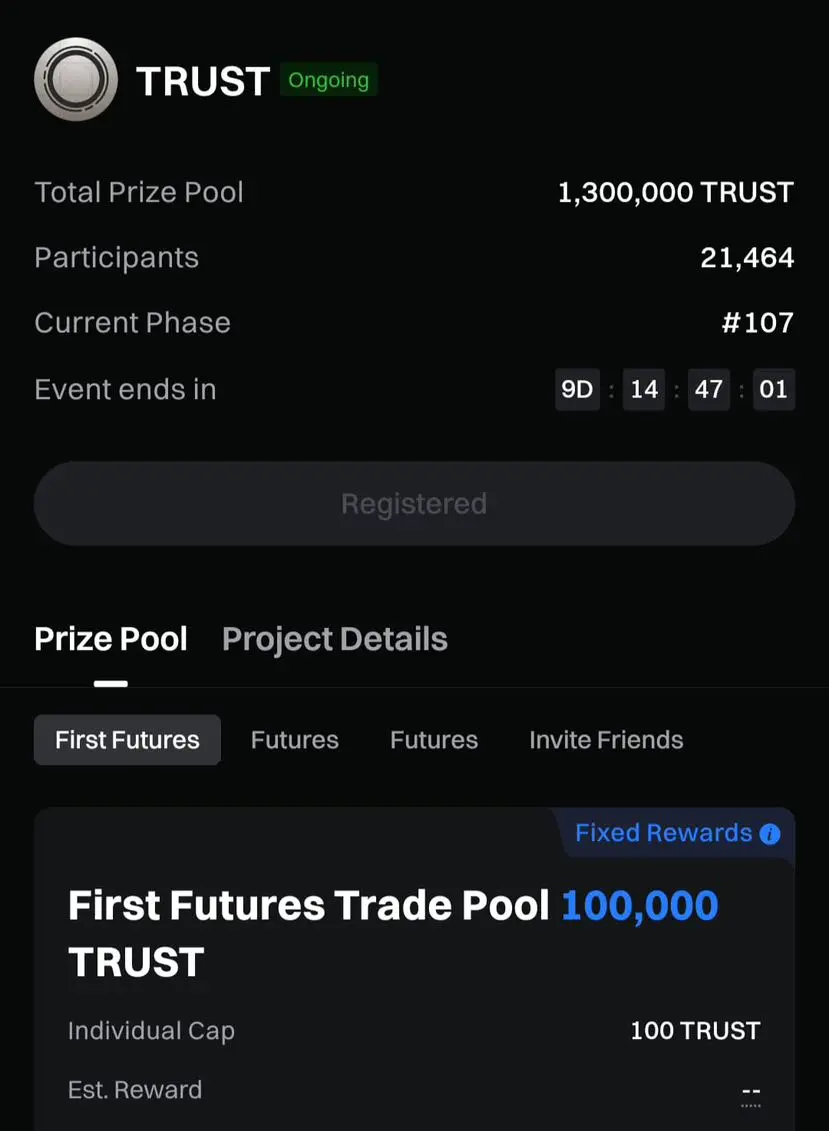Tap the blue 100,000 pool amount
Viewport: 829px width, 1131px height.
pos(639,906)
